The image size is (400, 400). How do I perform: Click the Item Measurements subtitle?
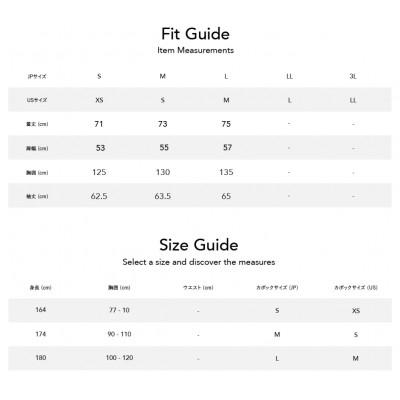tap(195, 50)
